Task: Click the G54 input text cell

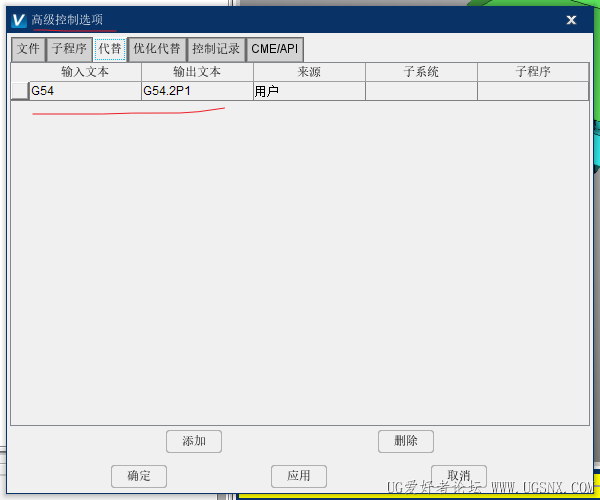Action: click(x=85, y=91)
